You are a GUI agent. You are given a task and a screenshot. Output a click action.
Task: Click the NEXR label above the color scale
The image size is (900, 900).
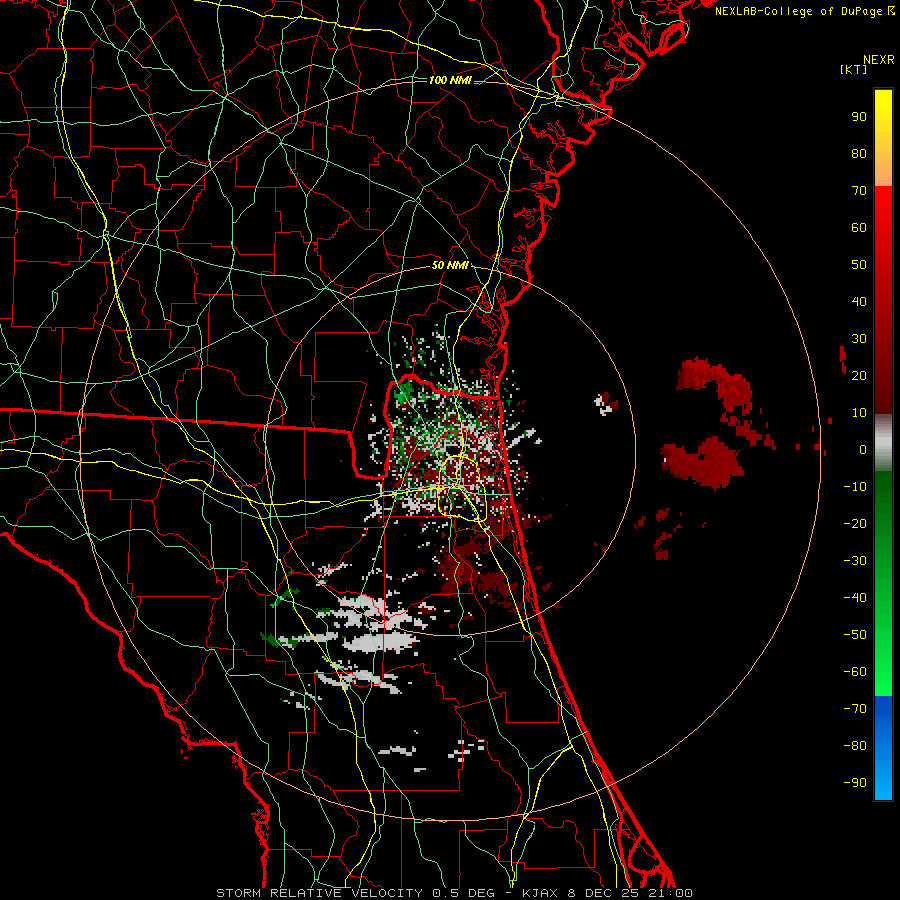pos(879,59)
